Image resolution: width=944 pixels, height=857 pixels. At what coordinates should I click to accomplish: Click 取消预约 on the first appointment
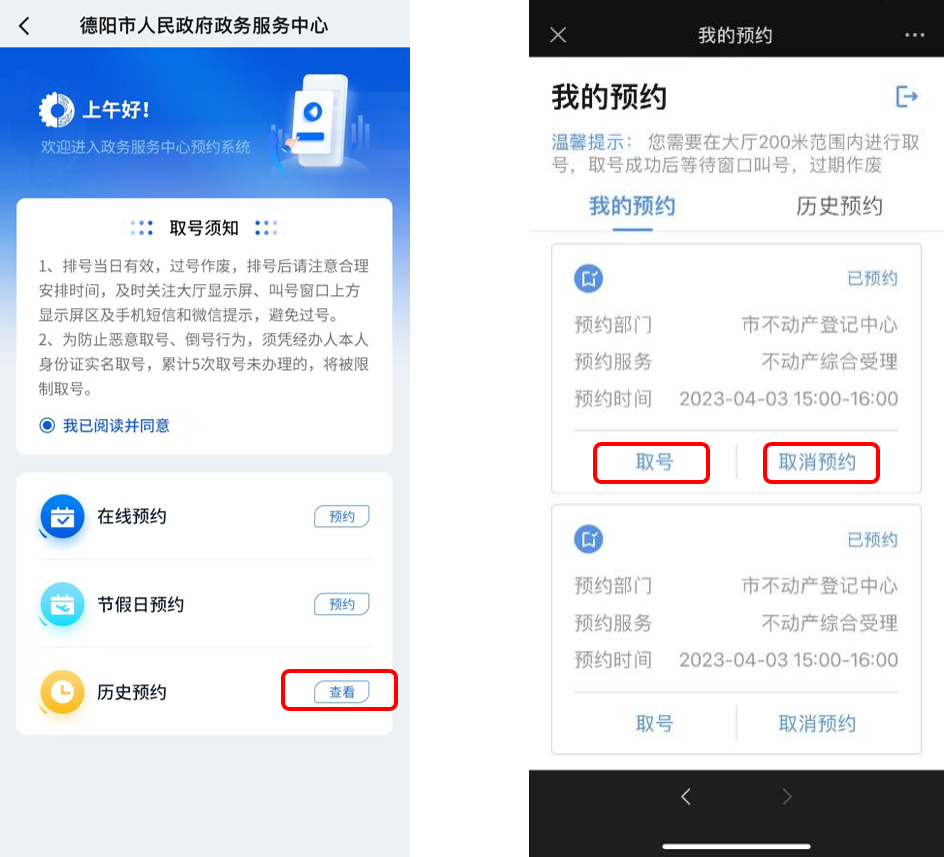coord(817,463)
